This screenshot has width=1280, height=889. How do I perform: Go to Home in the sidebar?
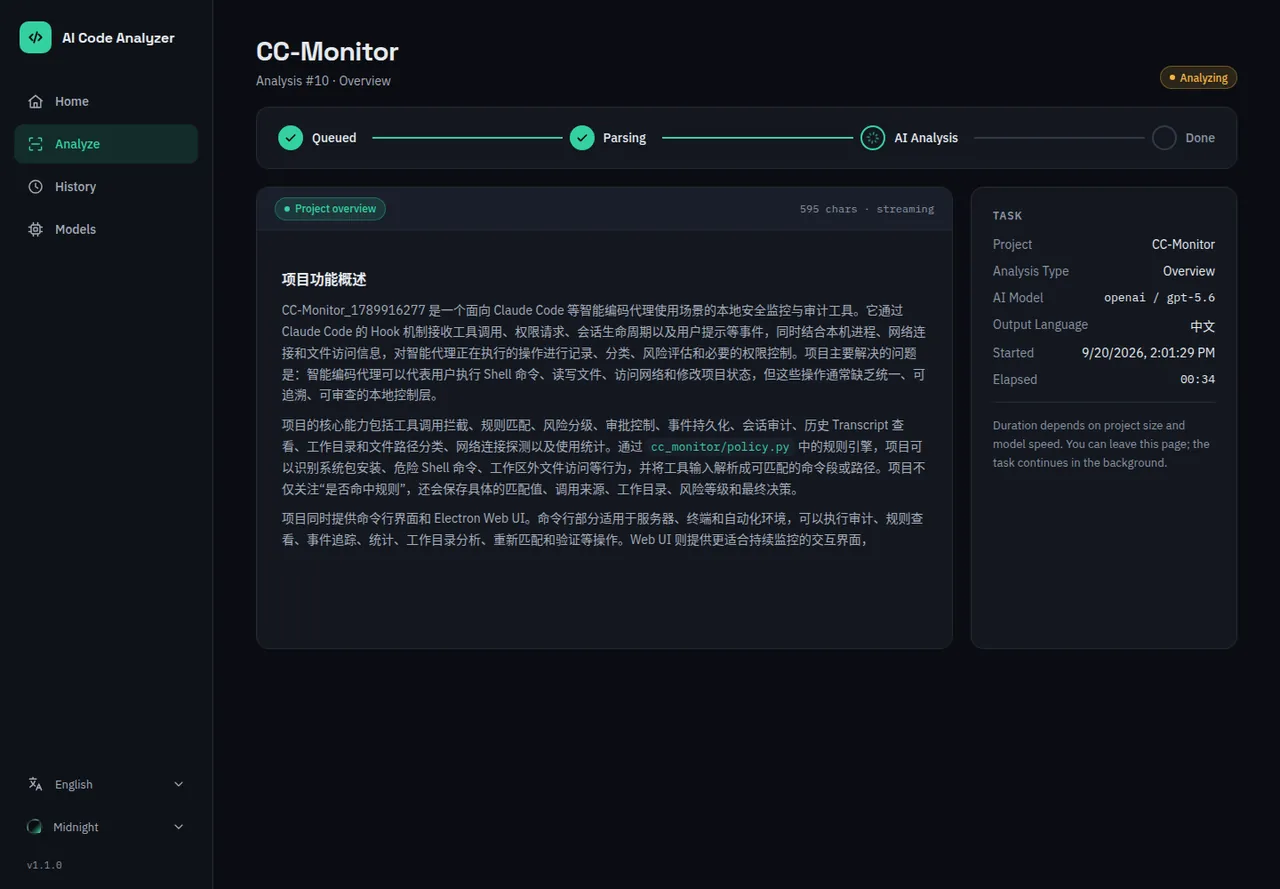coord(106,101)
